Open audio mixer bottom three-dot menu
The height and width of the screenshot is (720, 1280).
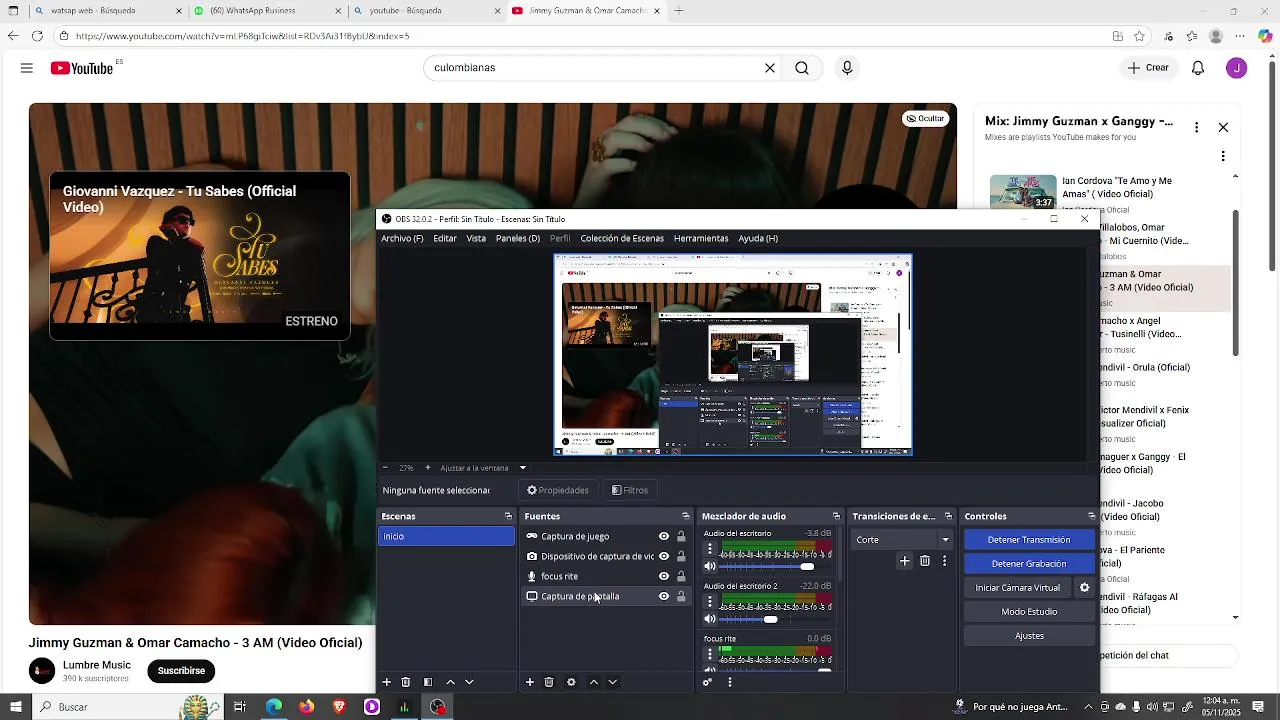click(x=730, y=682)
